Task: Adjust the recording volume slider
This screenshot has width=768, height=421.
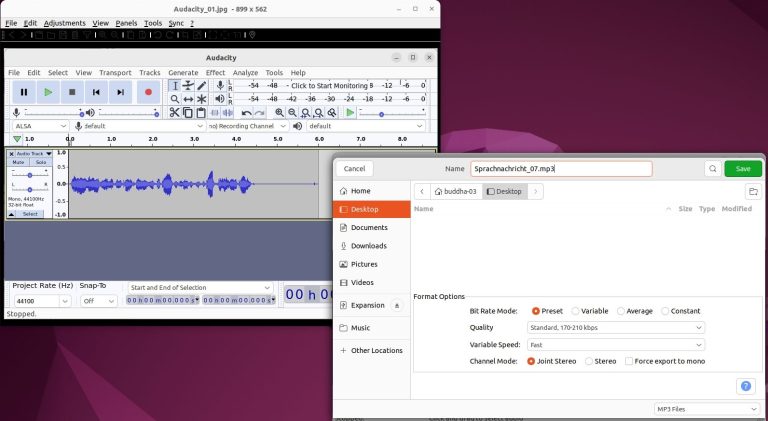Action: [54, 114]
